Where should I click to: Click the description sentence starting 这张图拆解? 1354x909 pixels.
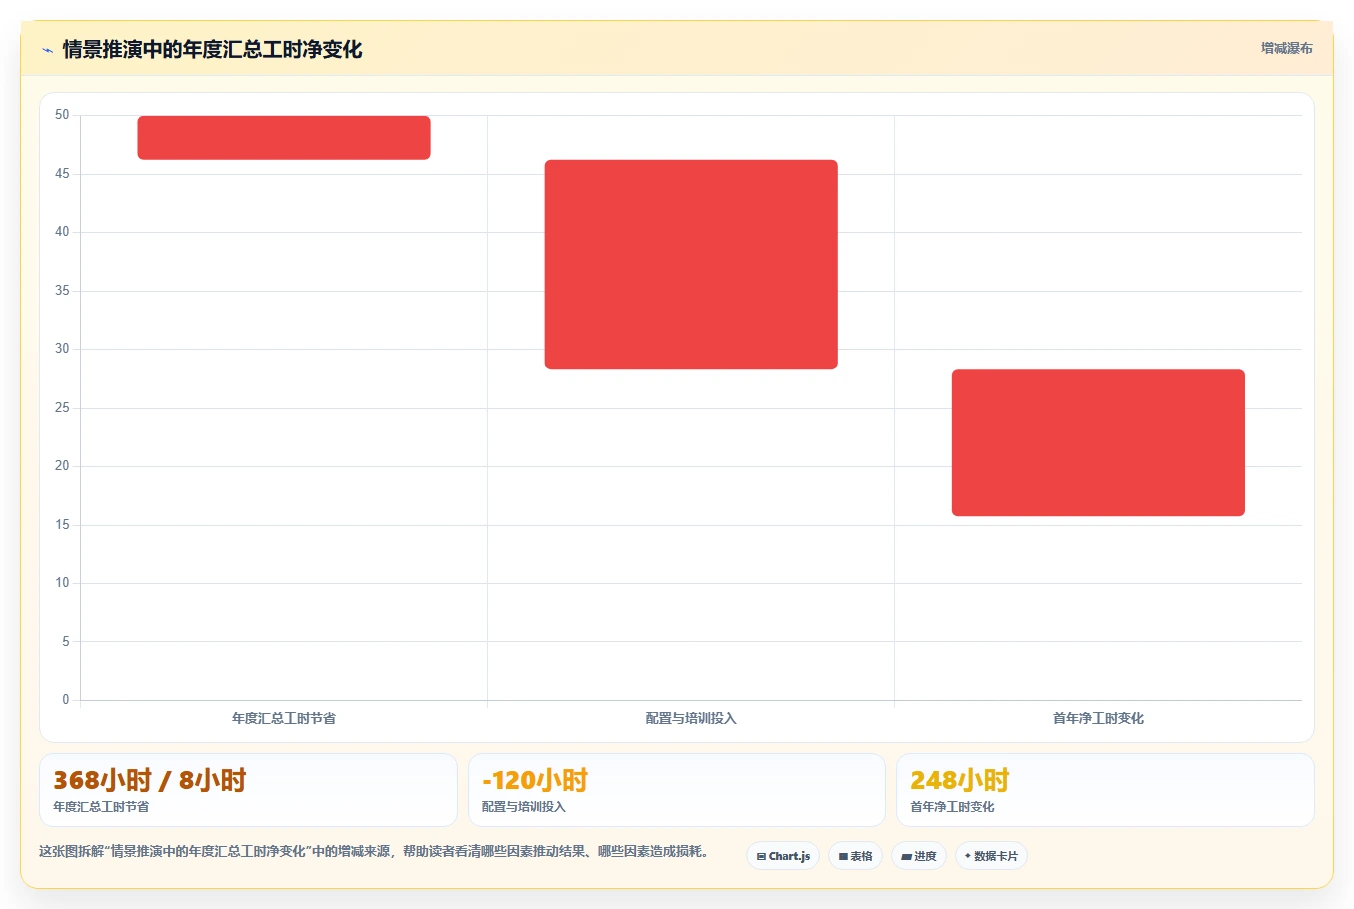tap(374, 852)
